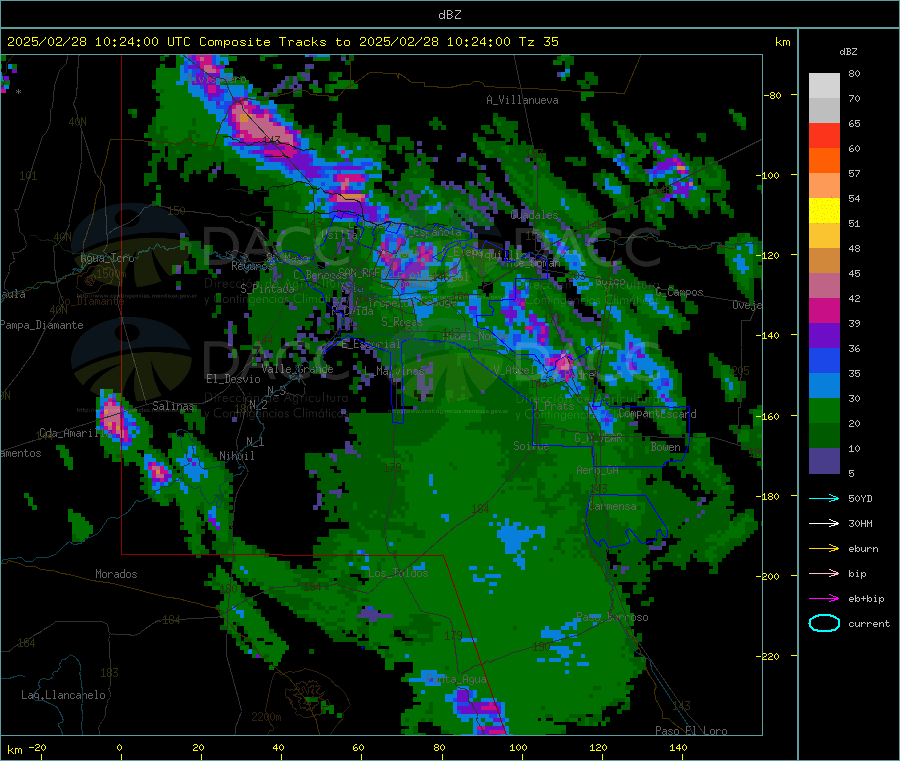The image size is (900, 761).
Task: Click the 'El_Desvio' map label
Action: pyautogui.click(x=233, y=379)
